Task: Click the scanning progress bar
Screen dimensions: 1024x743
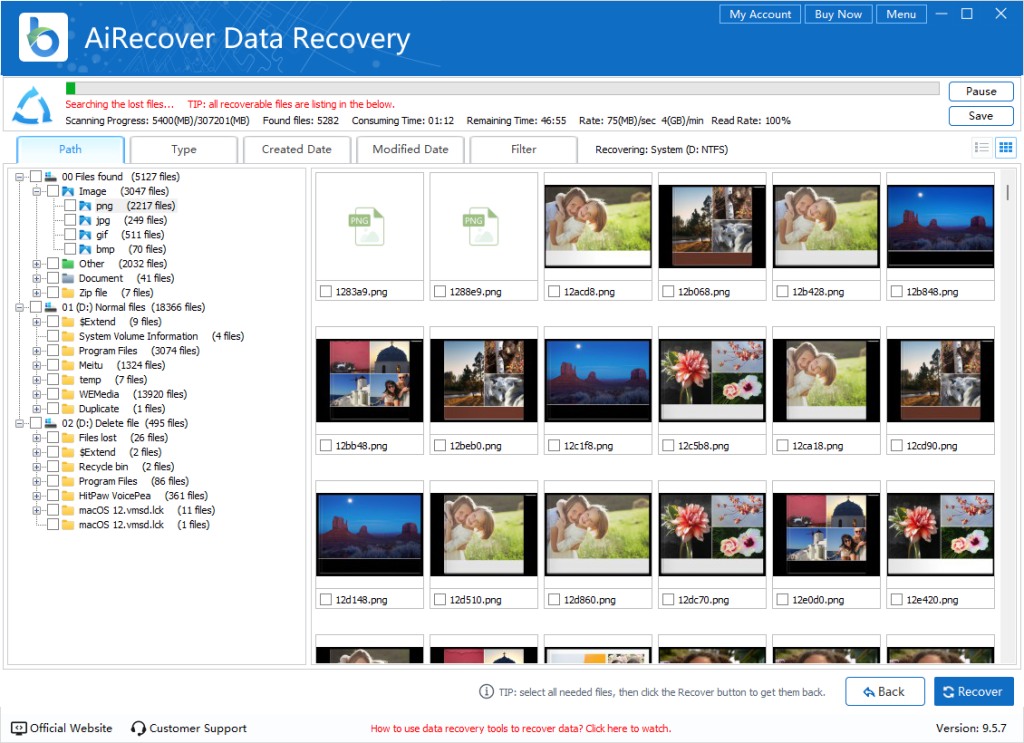Action: (x=500, y=88)
